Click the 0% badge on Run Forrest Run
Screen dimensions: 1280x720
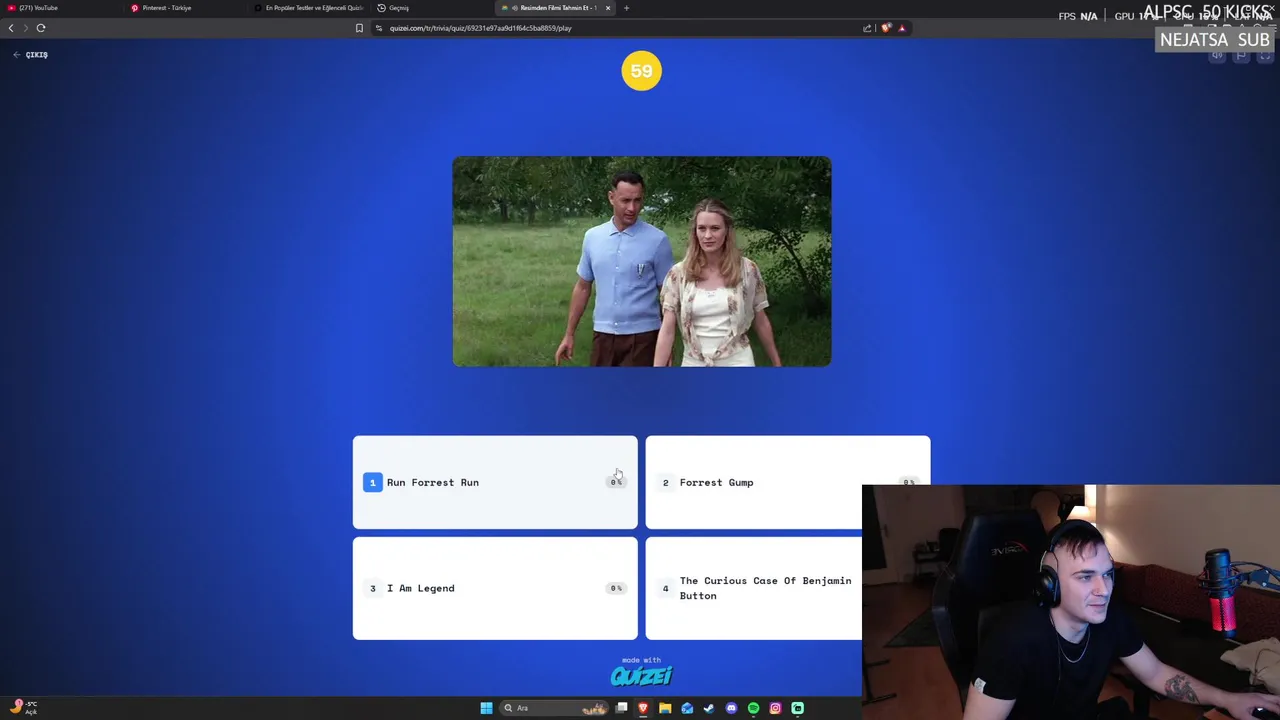click(x=616, y=482)
